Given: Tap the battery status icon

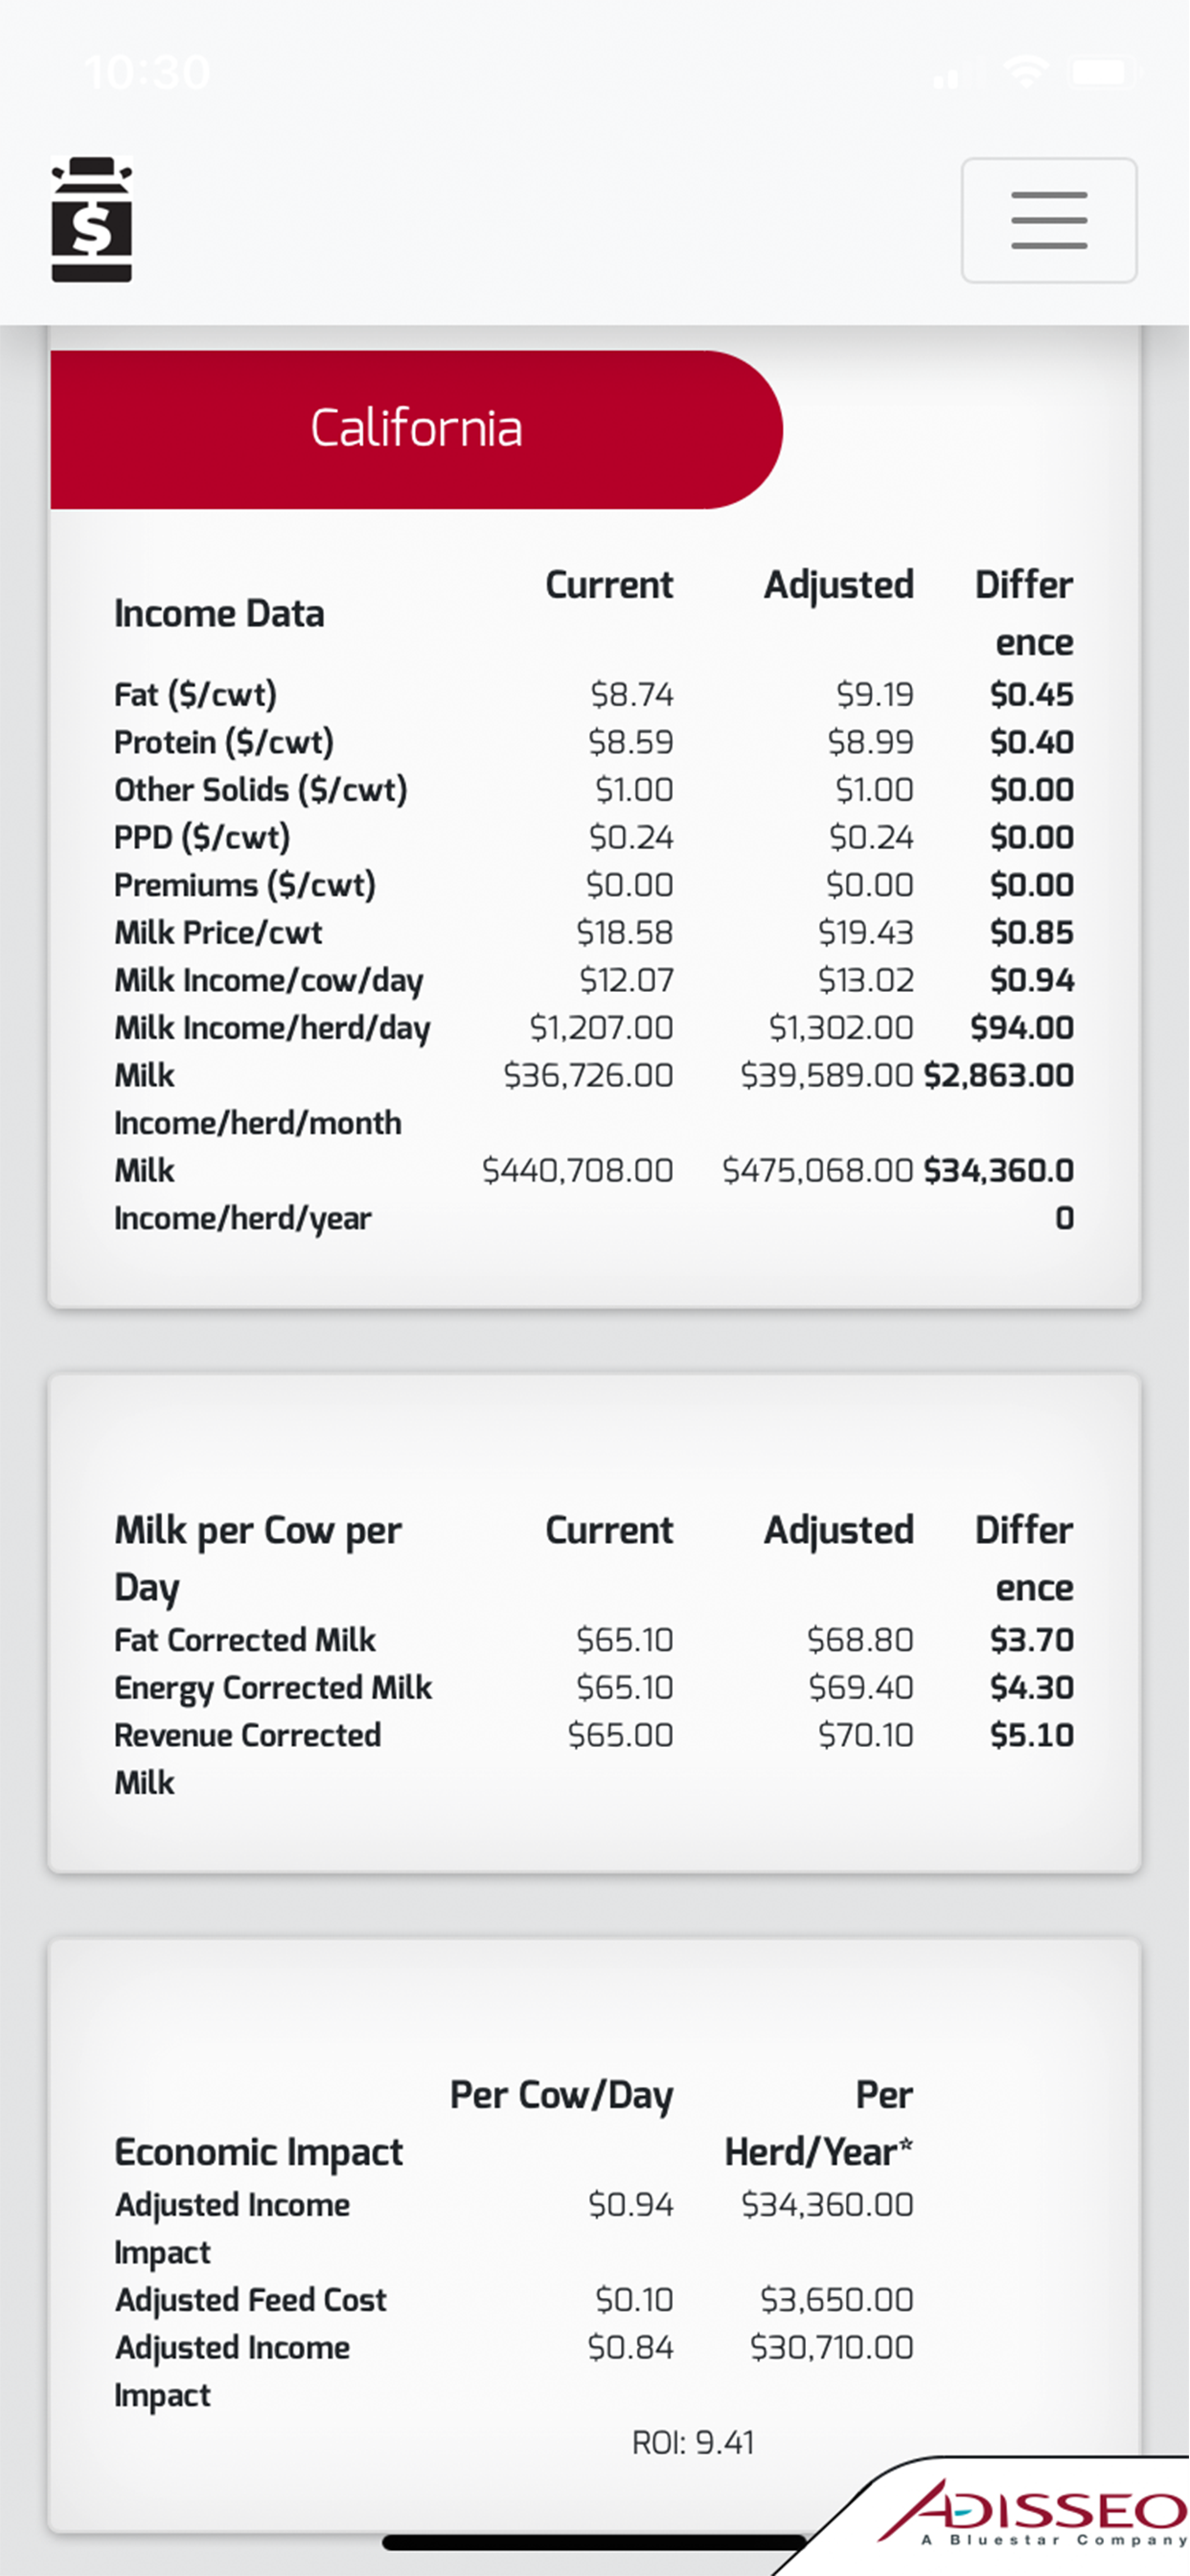Looking at the screenshot, I should coord(1103,72).
